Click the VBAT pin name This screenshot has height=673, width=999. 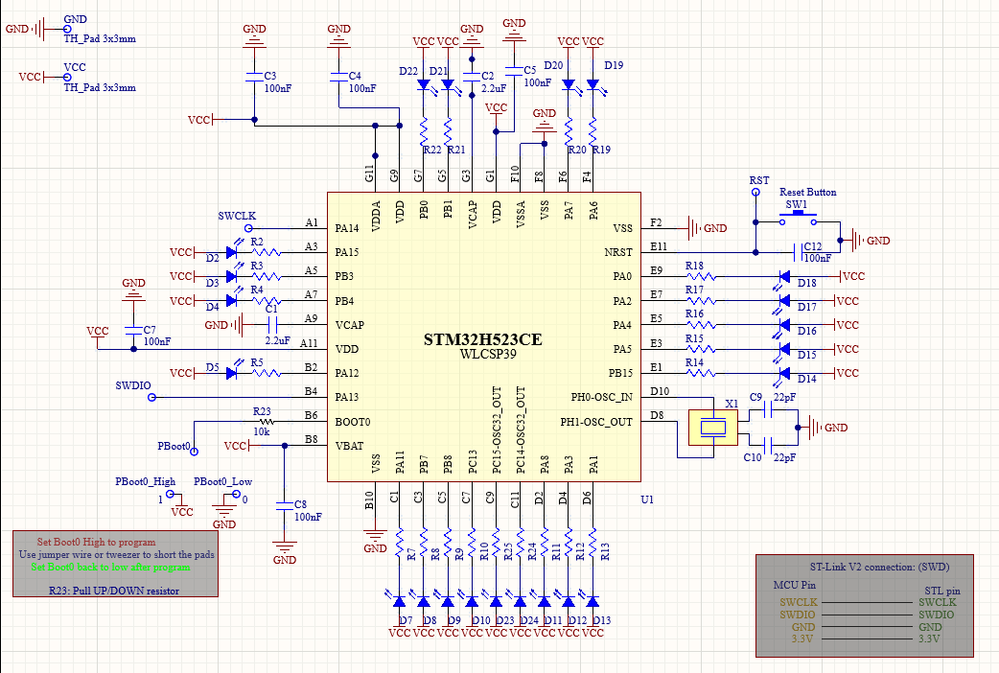point(350,446)
